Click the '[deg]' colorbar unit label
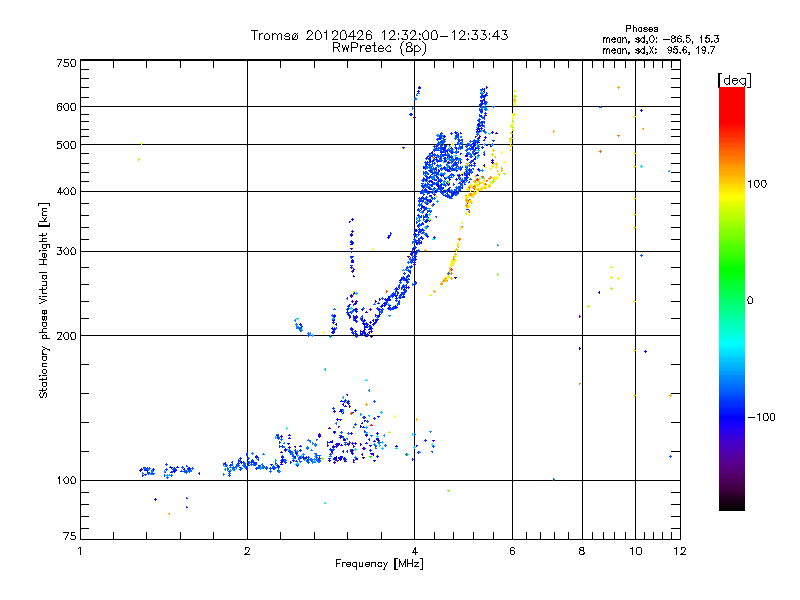The image size is (800, 600). (x=734, y=80)
